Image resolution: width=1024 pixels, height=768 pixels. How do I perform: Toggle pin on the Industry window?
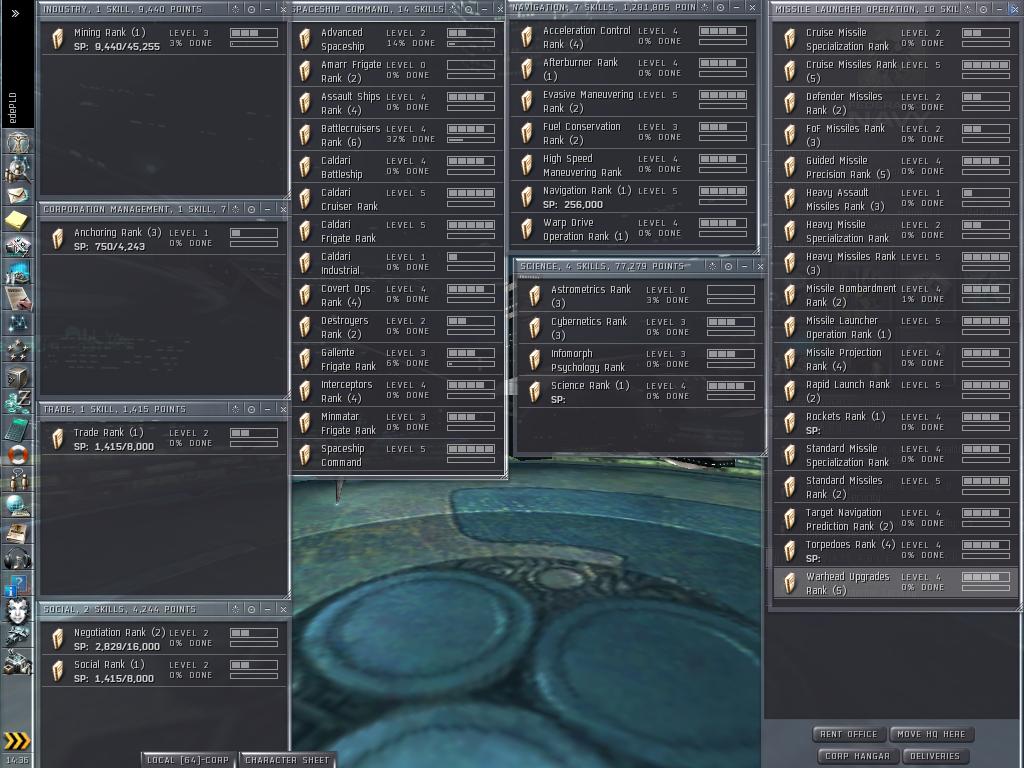click(236, 9)
